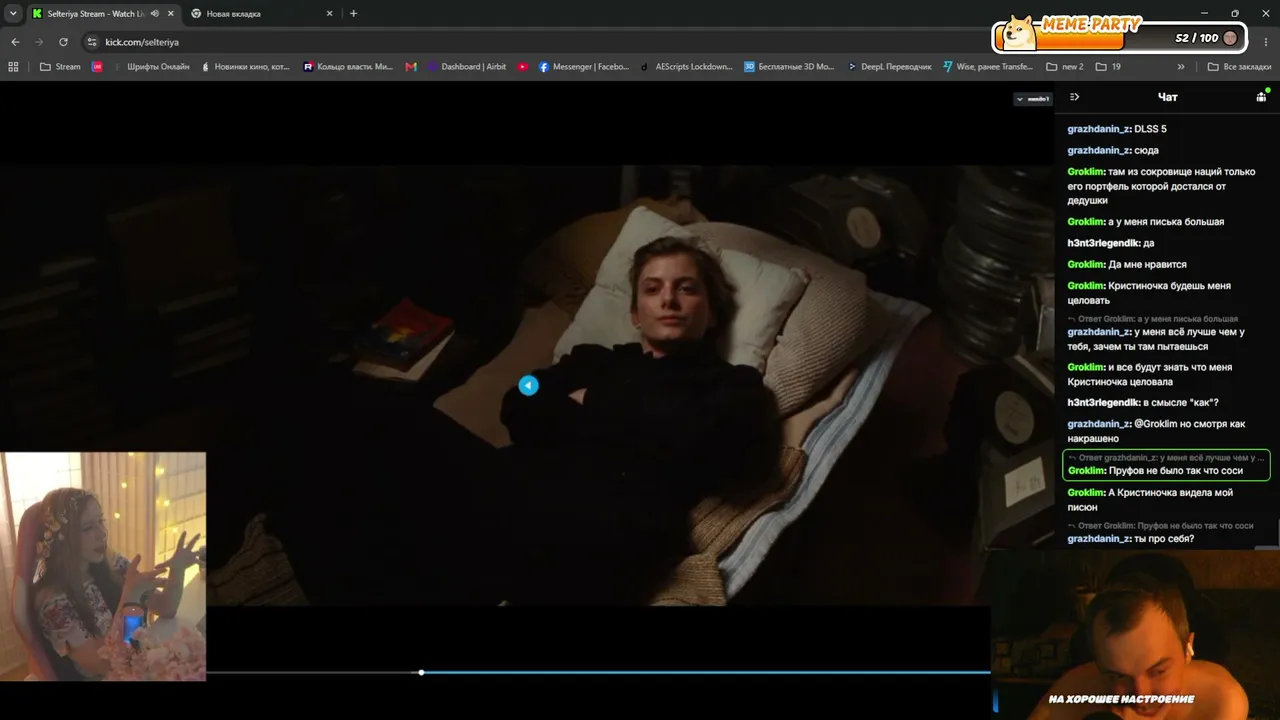This screenshot has width=1280, height=720.
Task: Open grazhdanin_z's profile from the DLSS 5 message
Action: (x=1098, y=129)
